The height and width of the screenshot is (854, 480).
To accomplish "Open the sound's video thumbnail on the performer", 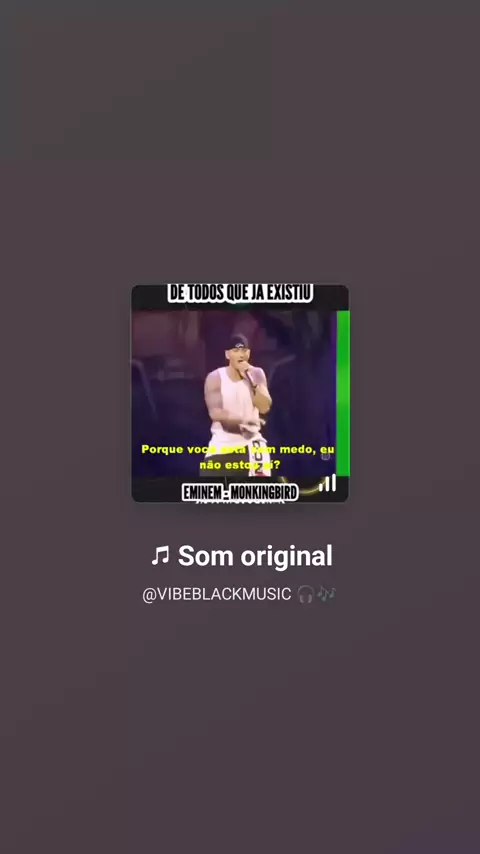I will [240, 393].
